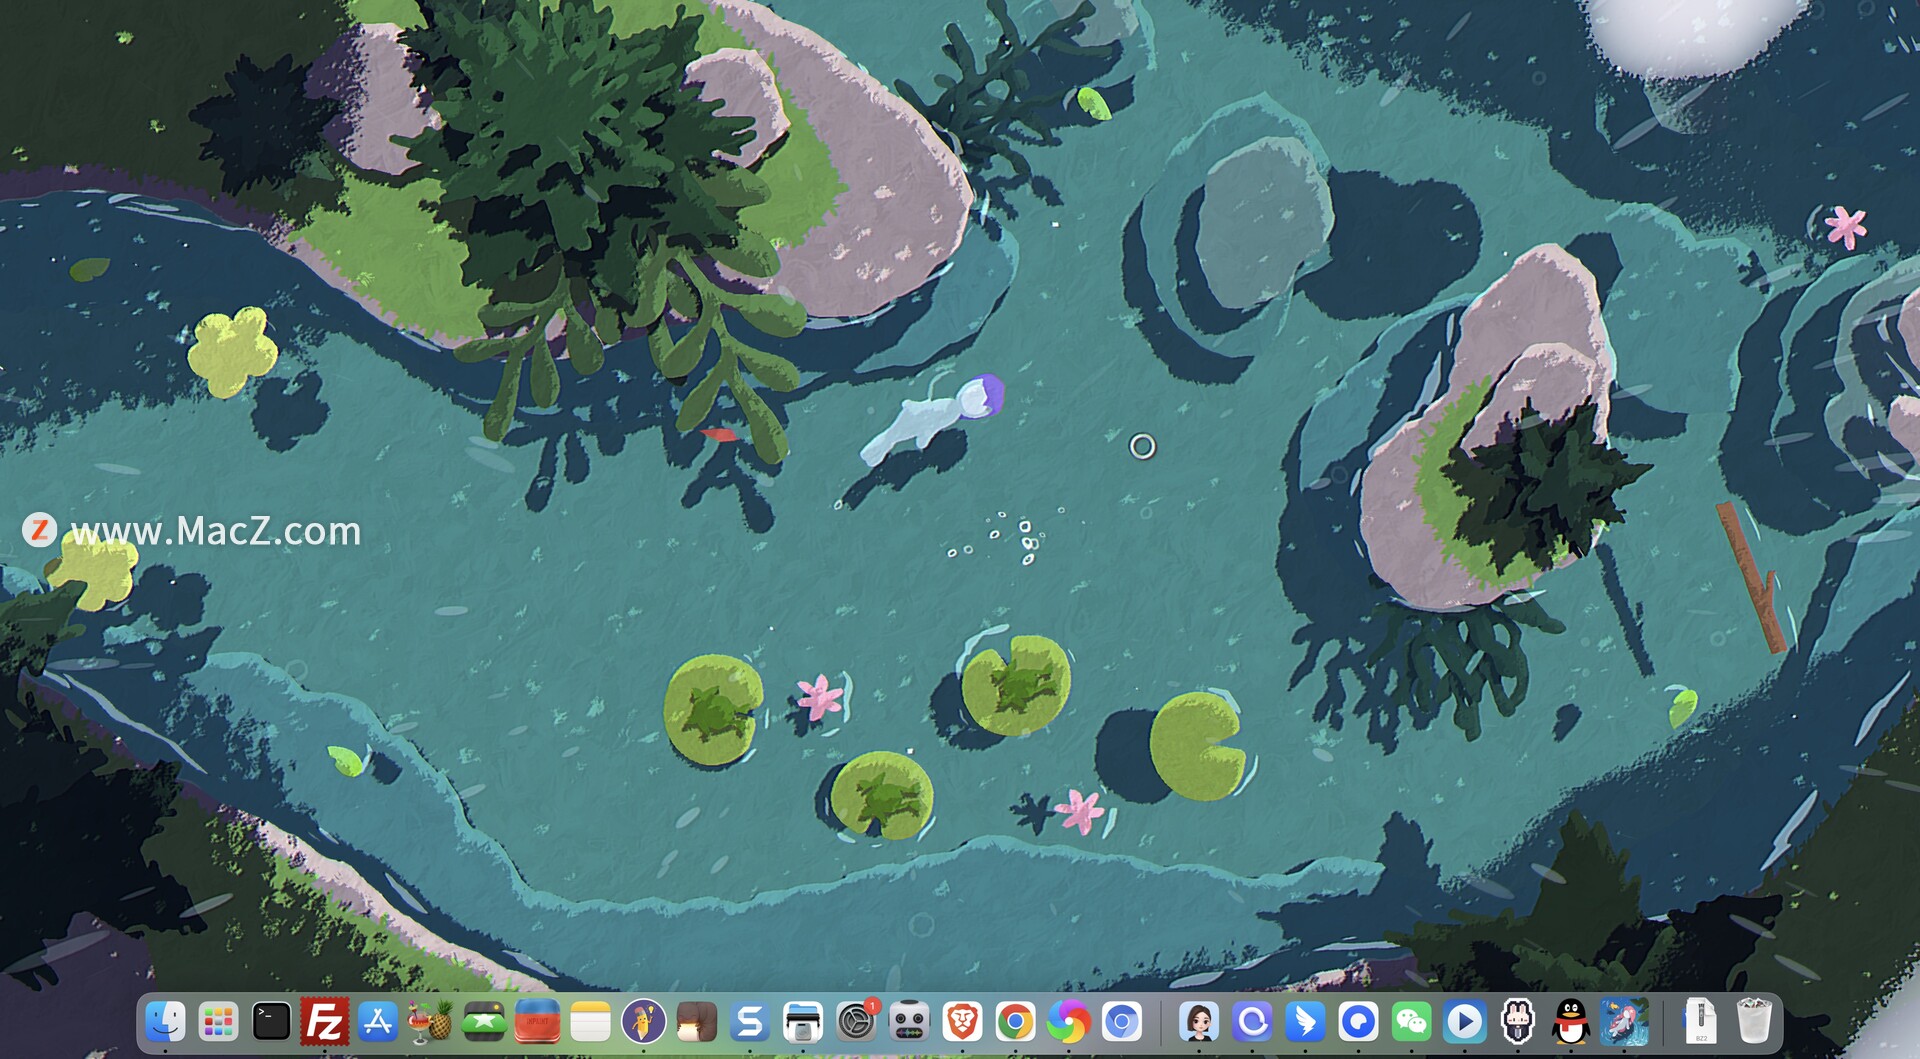Launch Chromium blue browser icon
The image size is (1920, 1059).
point(1121,1022)
